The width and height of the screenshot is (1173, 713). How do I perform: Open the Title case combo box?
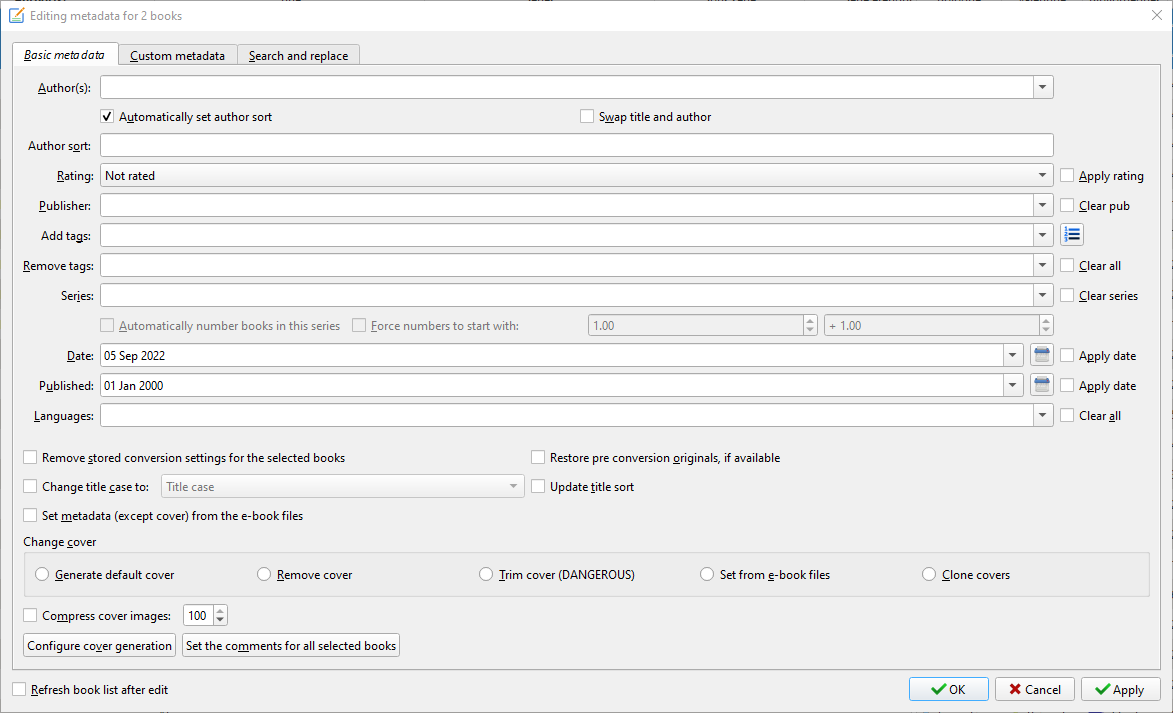pyautogui.click(x=343, y=486)
